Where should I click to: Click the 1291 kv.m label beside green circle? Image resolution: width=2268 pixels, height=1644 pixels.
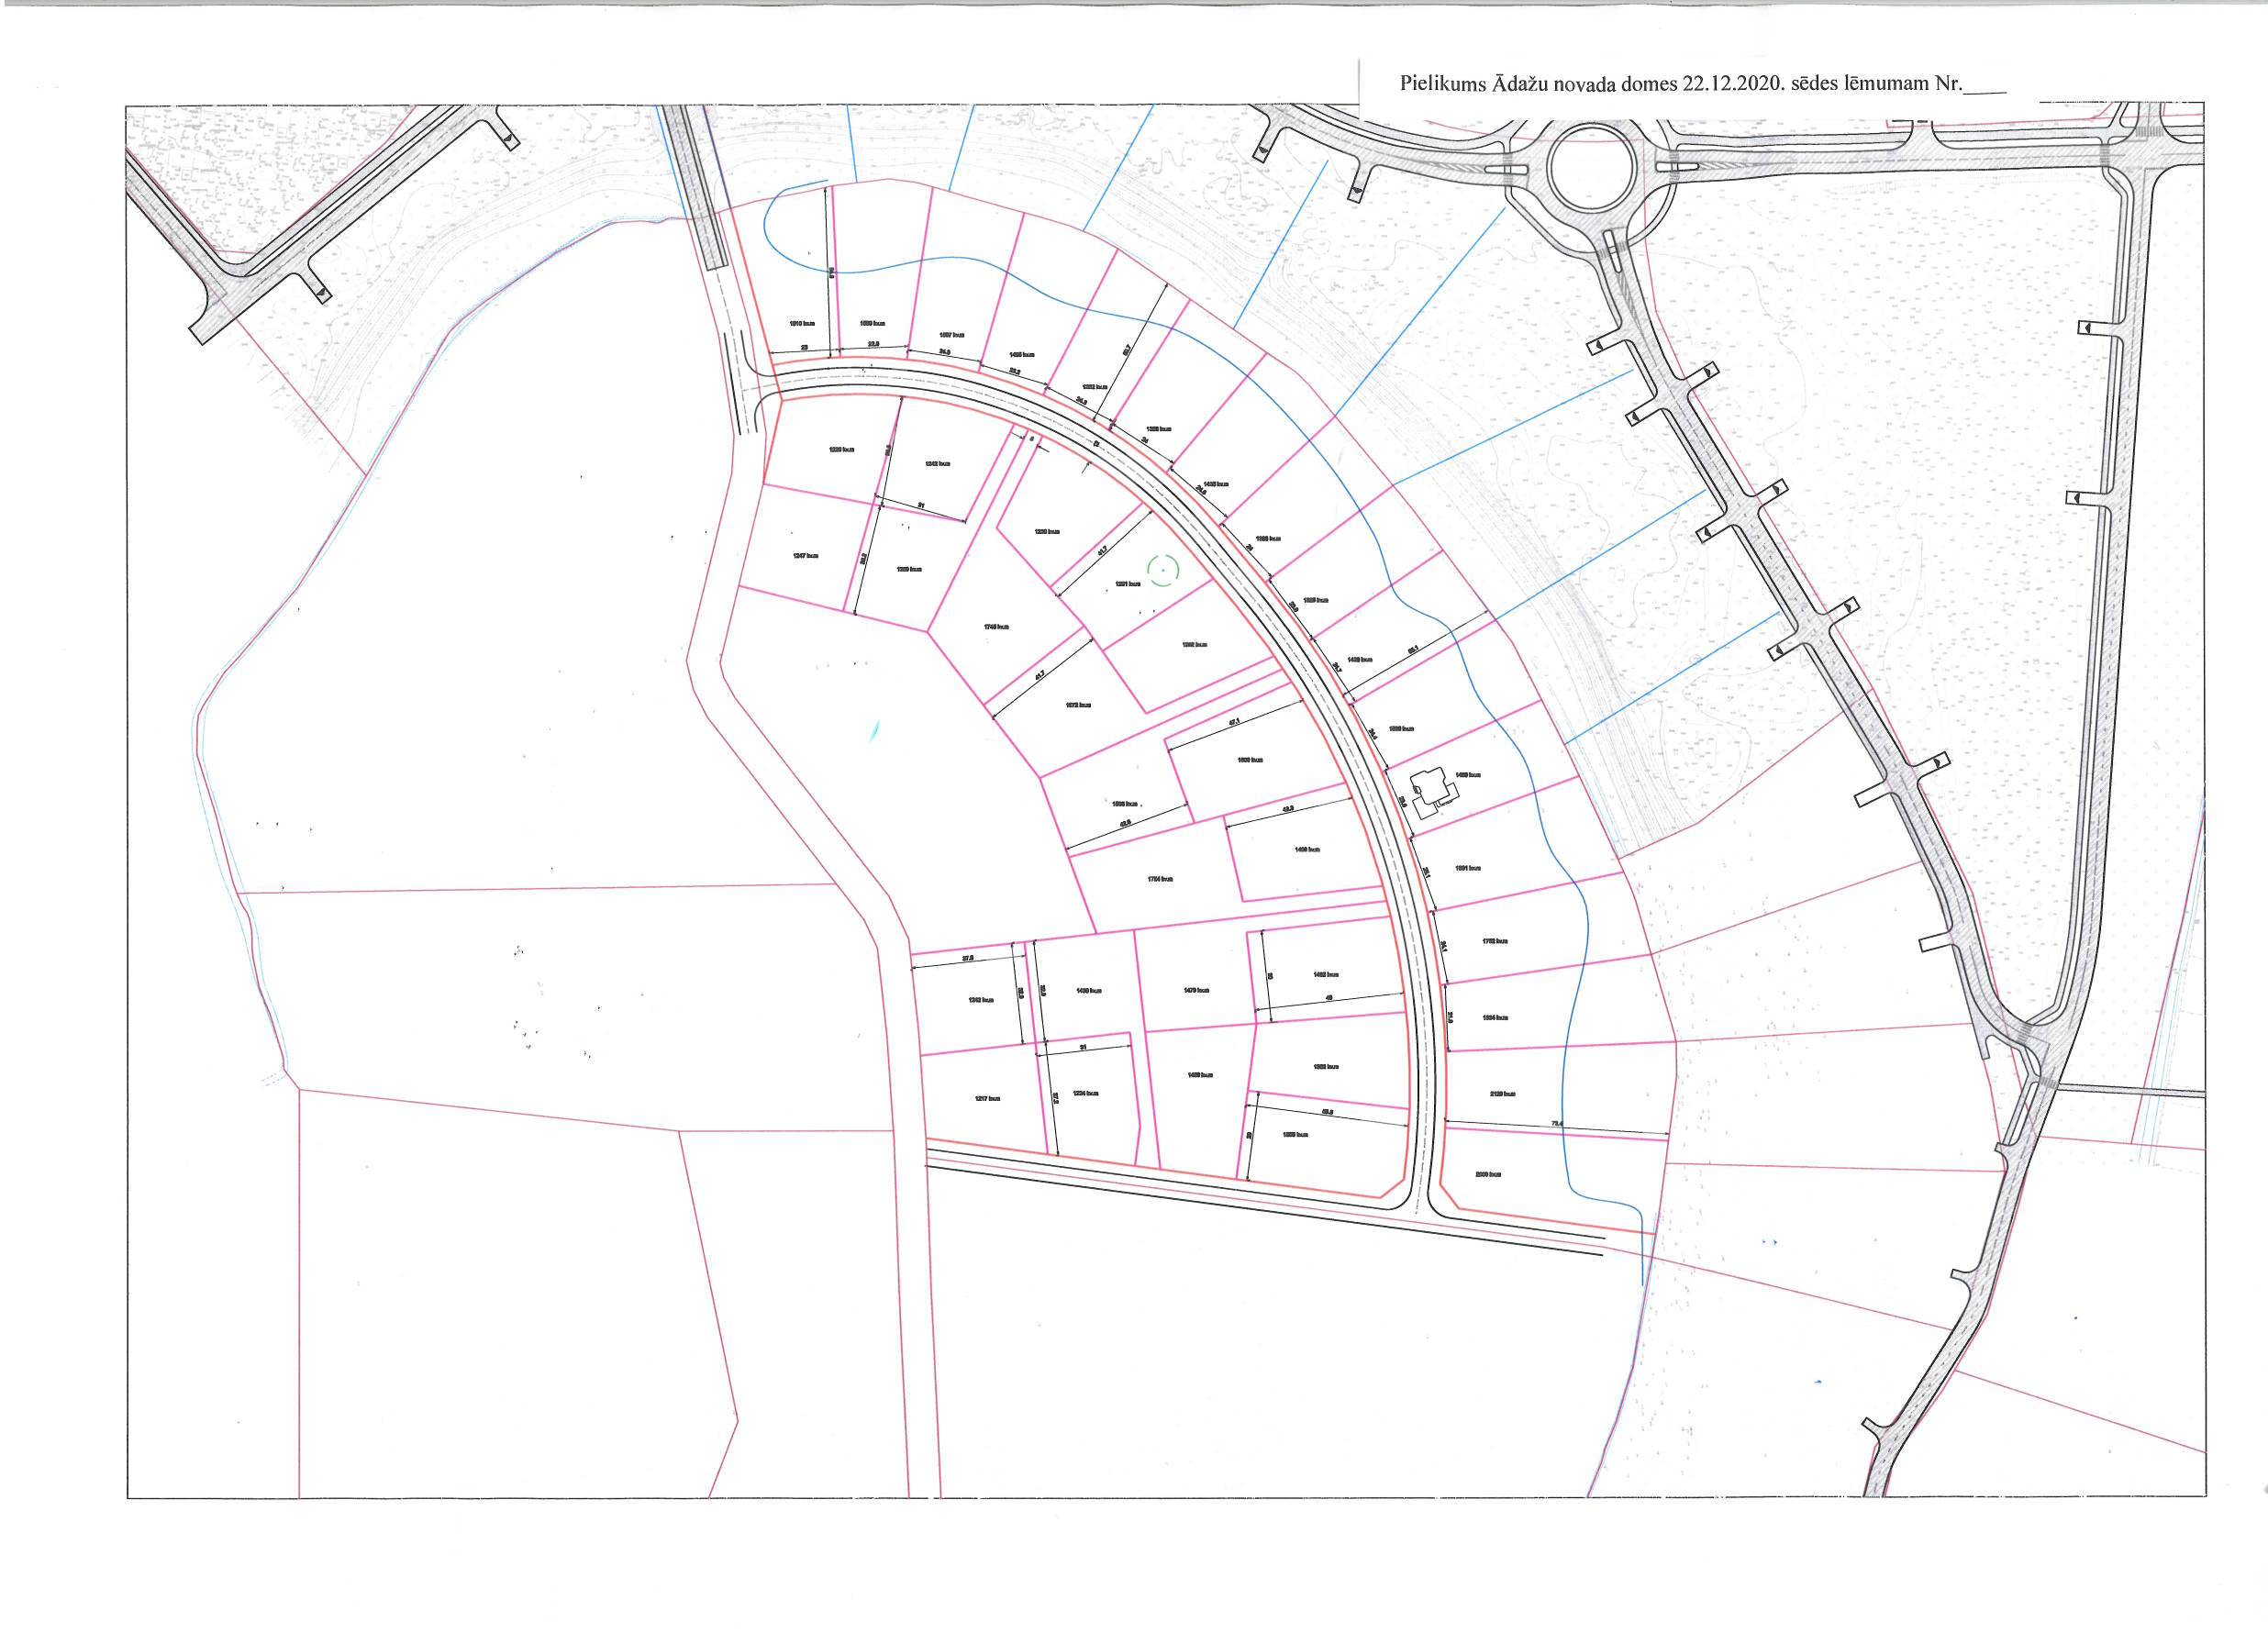pyautogui.click(x=1127, y=584)
